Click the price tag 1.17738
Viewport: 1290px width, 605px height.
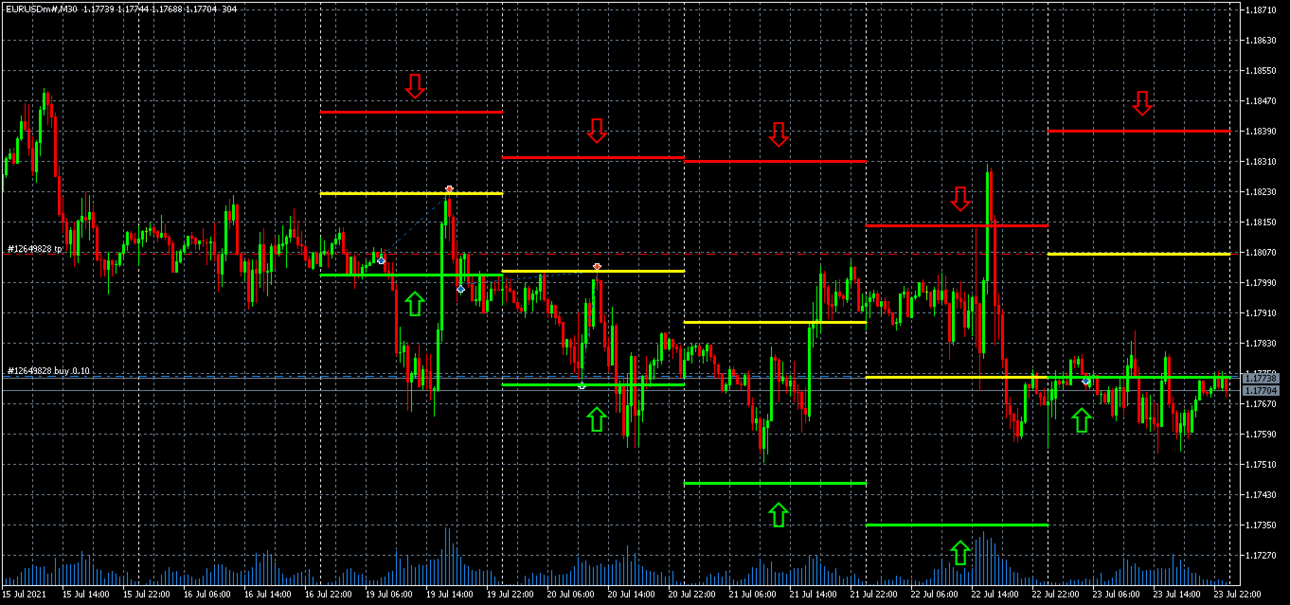click(1260, 379)
